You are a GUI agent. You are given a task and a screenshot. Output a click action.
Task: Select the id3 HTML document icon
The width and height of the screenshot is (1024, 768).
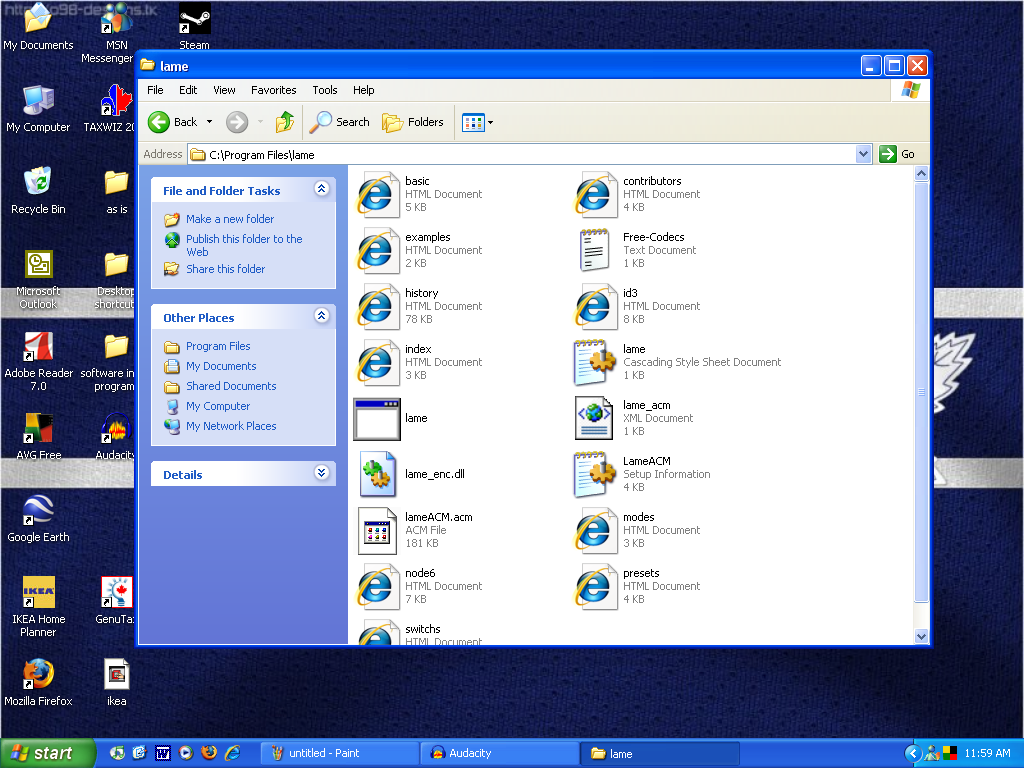point(596,307)
